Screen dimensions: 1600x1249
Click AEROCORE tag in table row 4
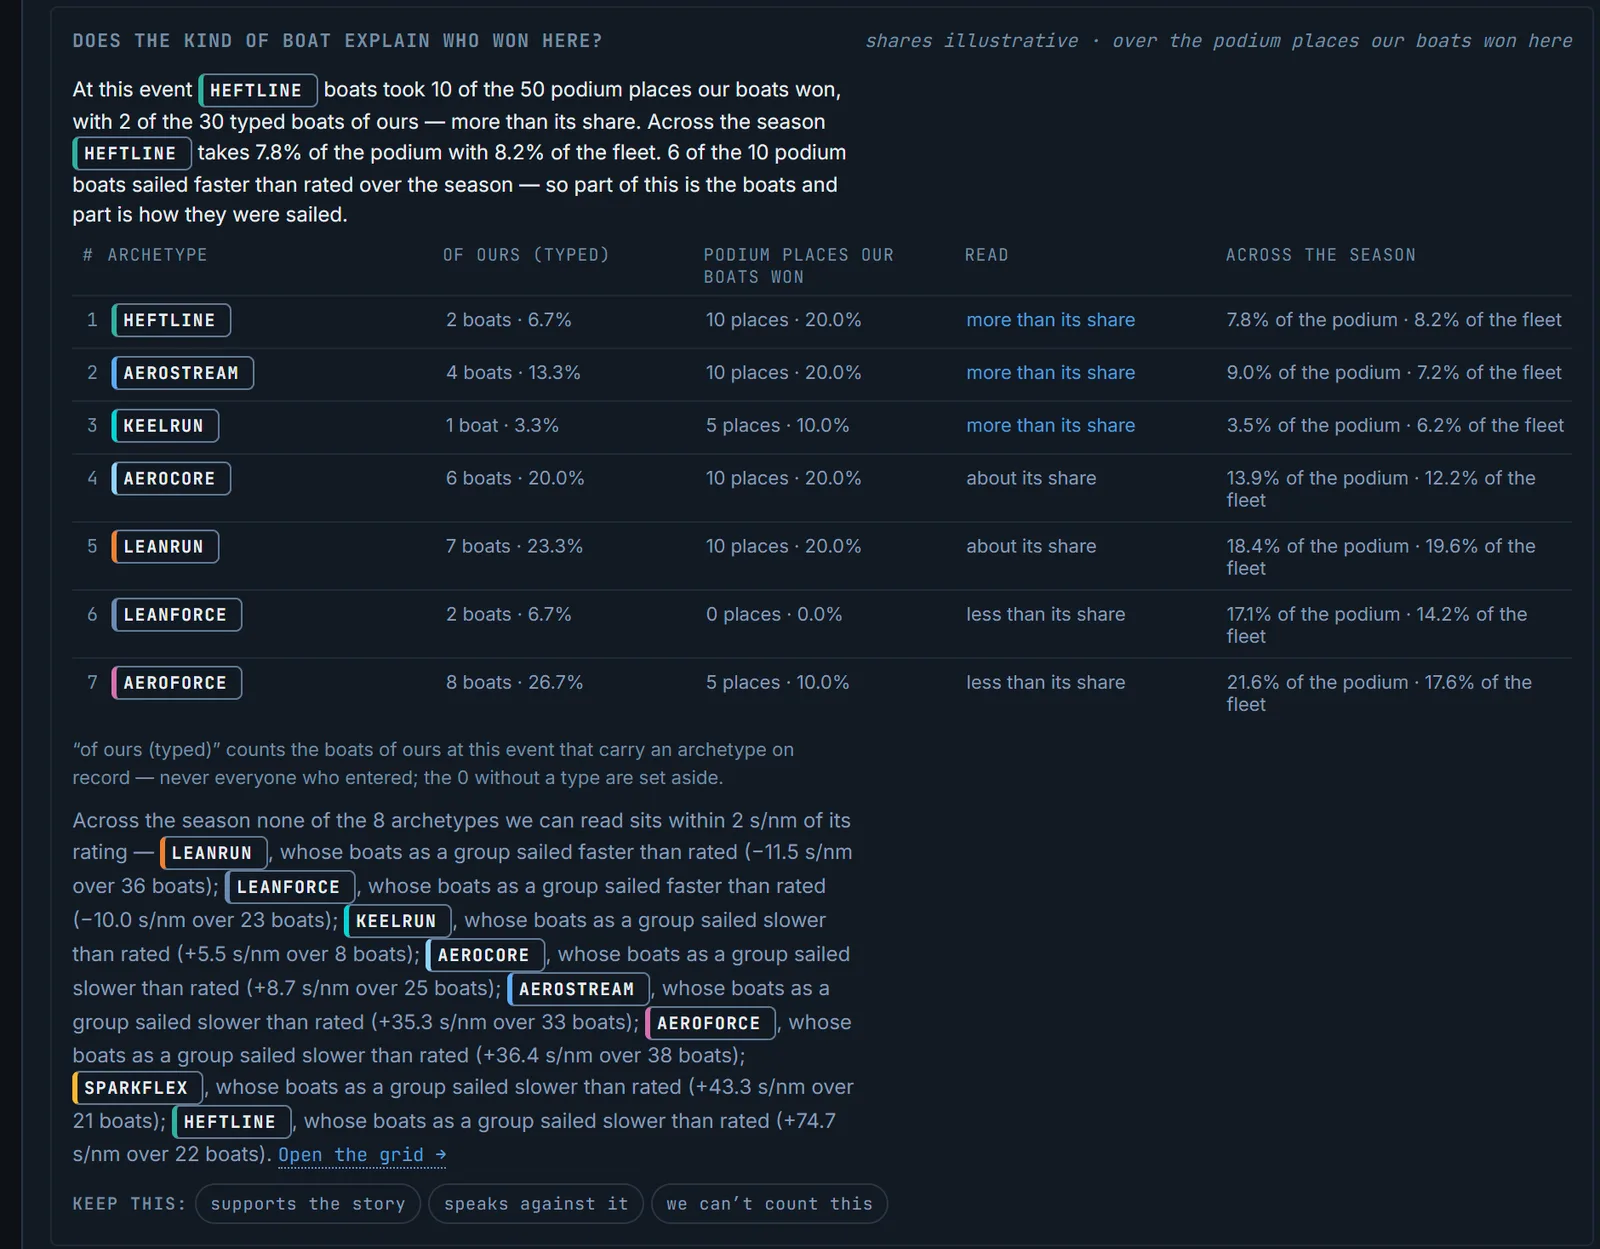[171, 479]
